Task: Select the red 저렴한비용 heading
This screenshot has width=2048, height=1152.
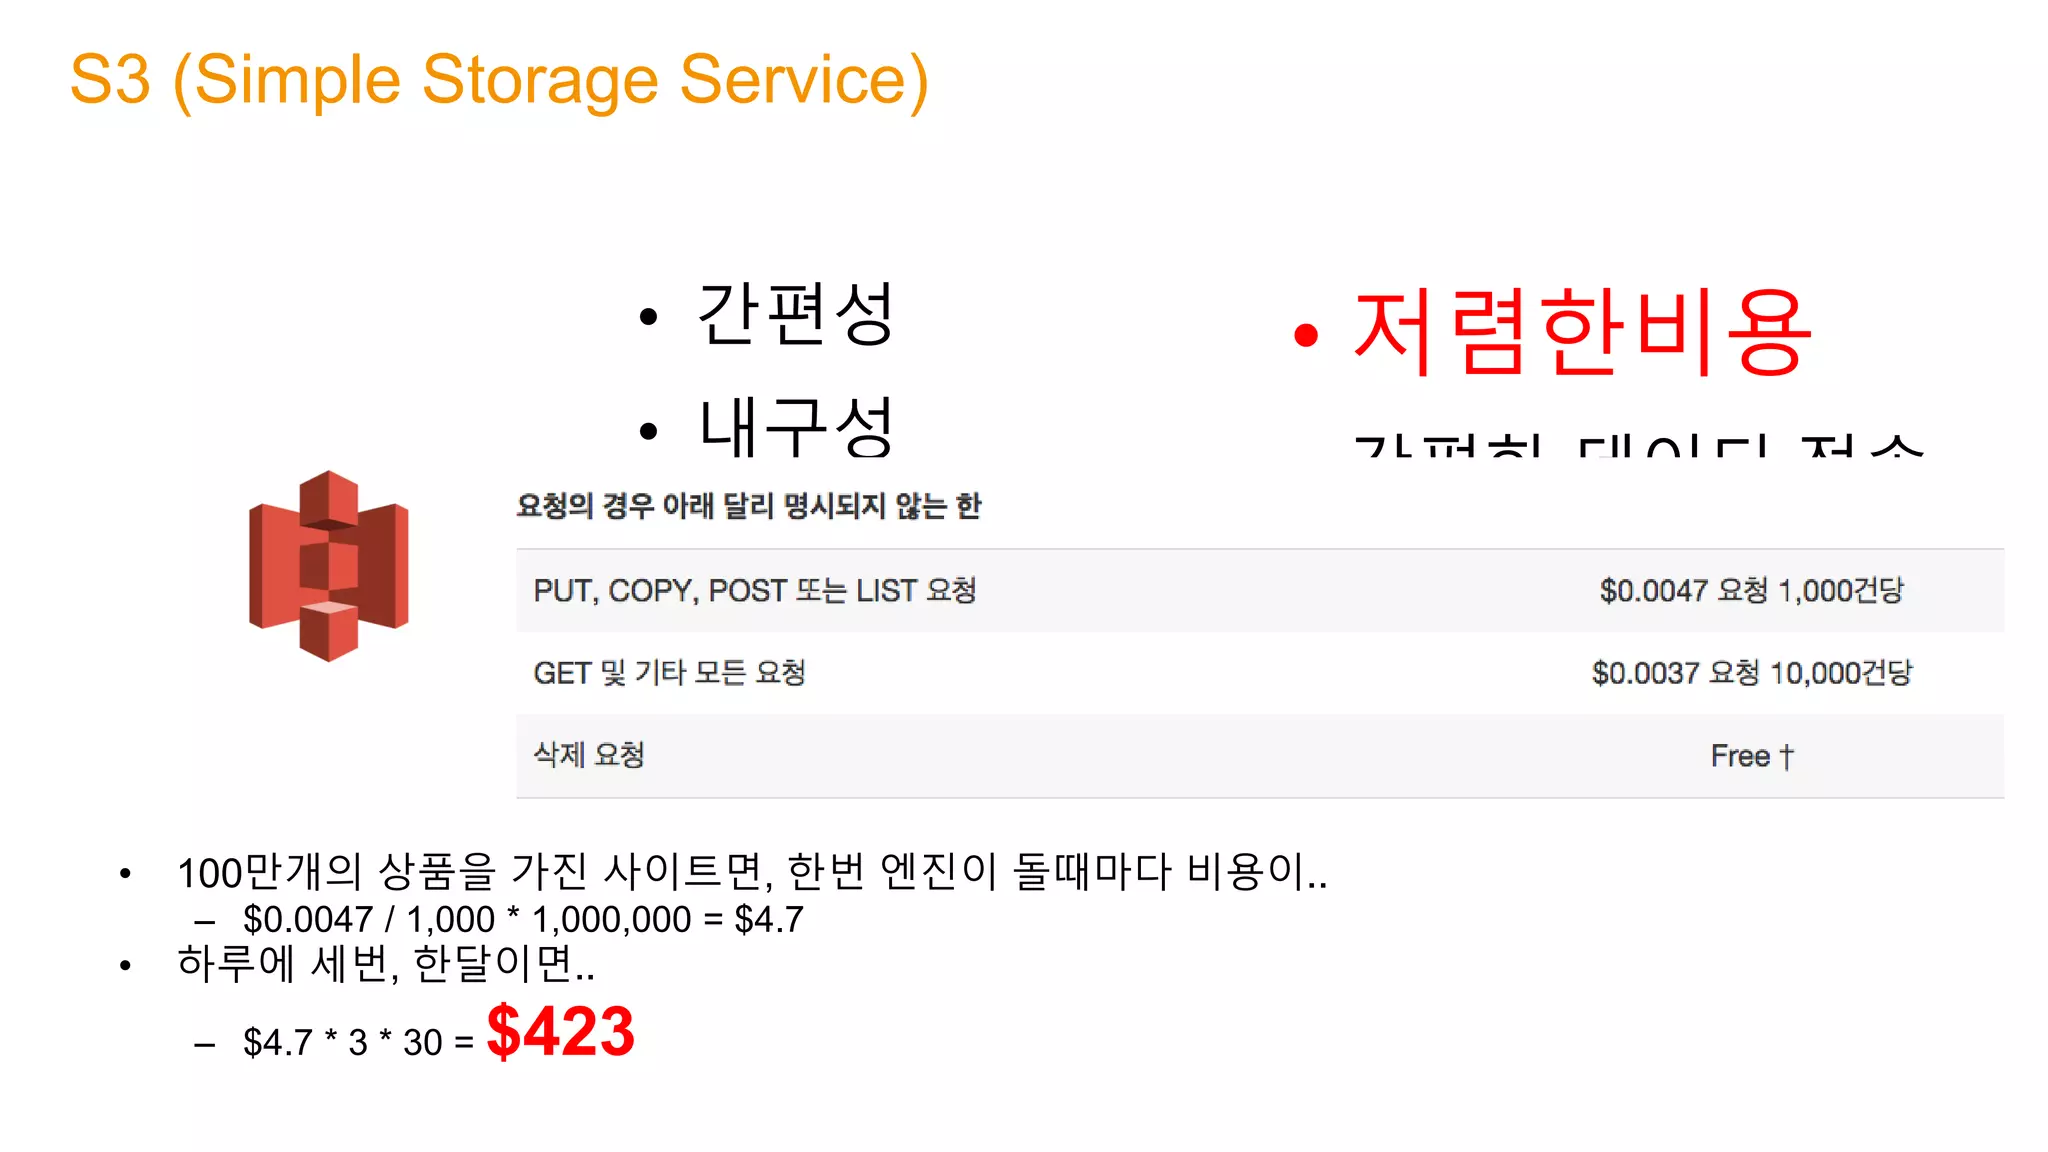Action: tap(1582, 333)
